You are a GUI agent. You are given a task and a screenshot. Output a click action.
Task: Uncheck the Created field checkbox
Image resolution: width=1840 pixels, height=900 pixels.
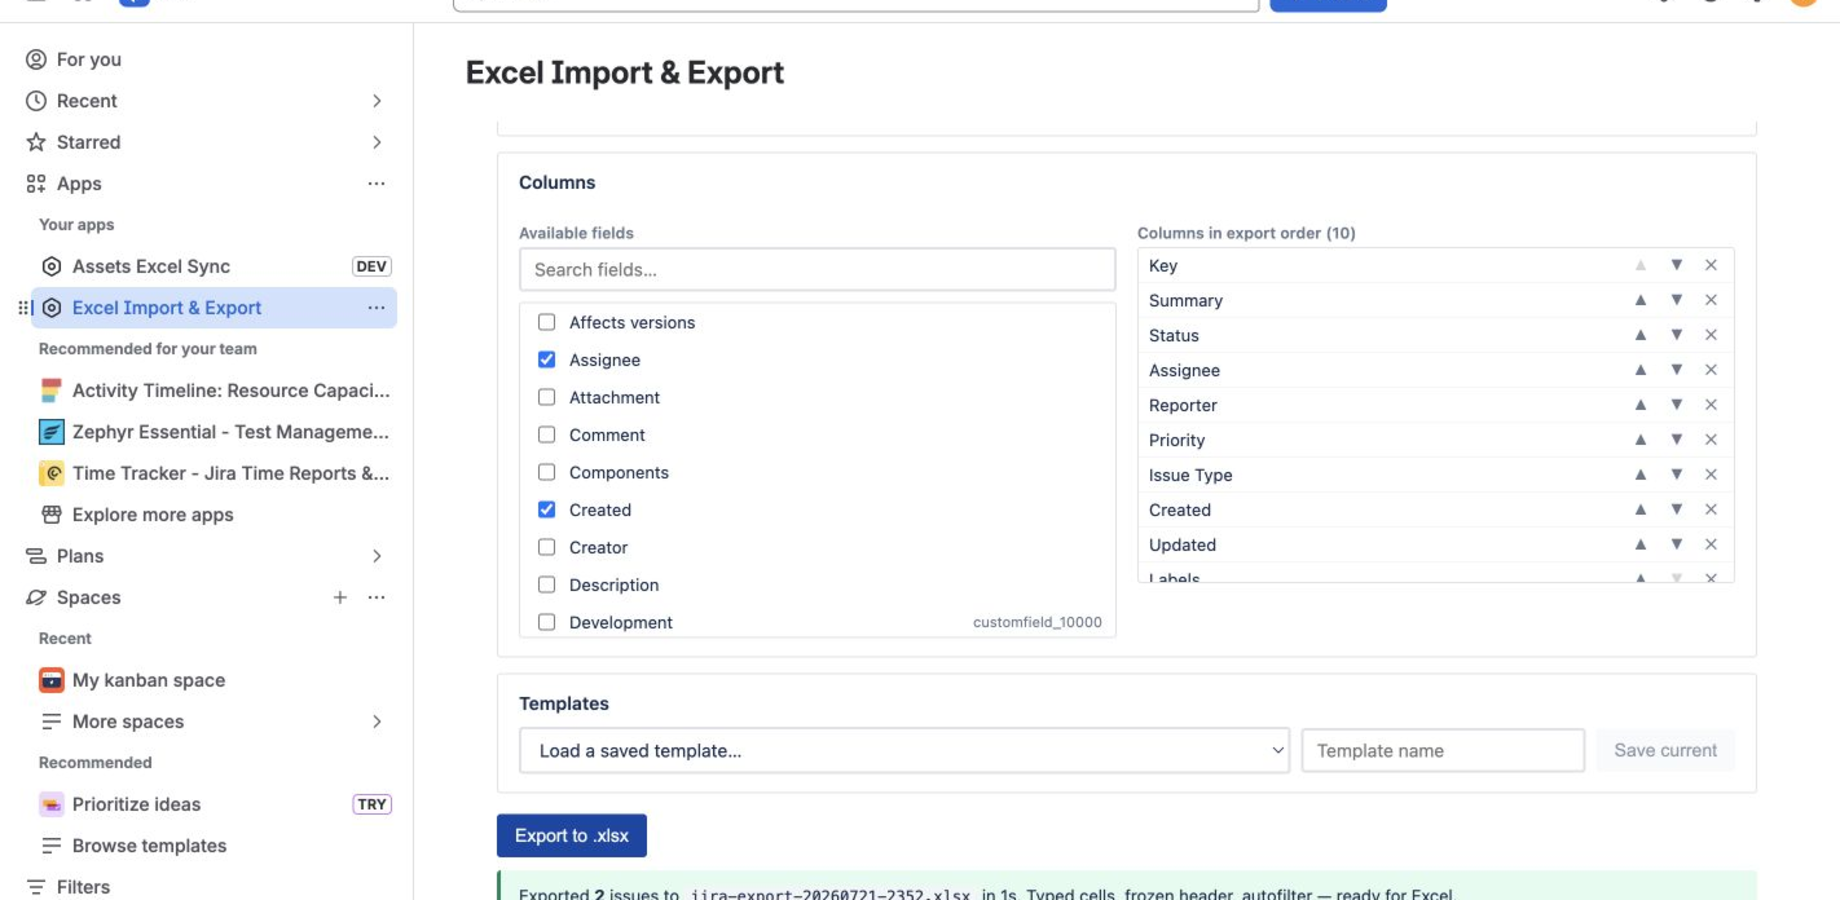click(546, 510)
